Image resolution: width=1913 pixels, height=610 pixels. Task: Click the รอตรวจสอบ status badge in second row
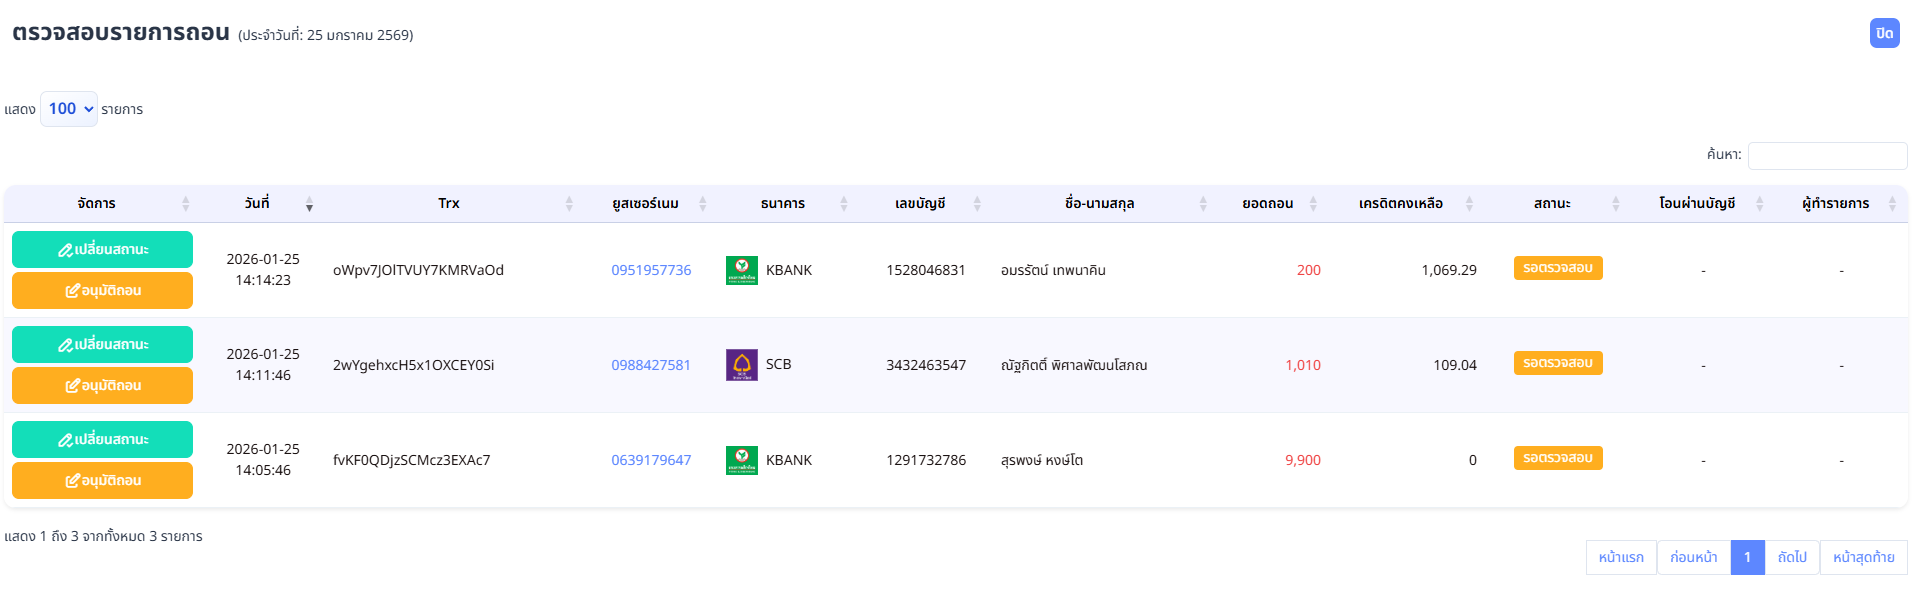1557,363
